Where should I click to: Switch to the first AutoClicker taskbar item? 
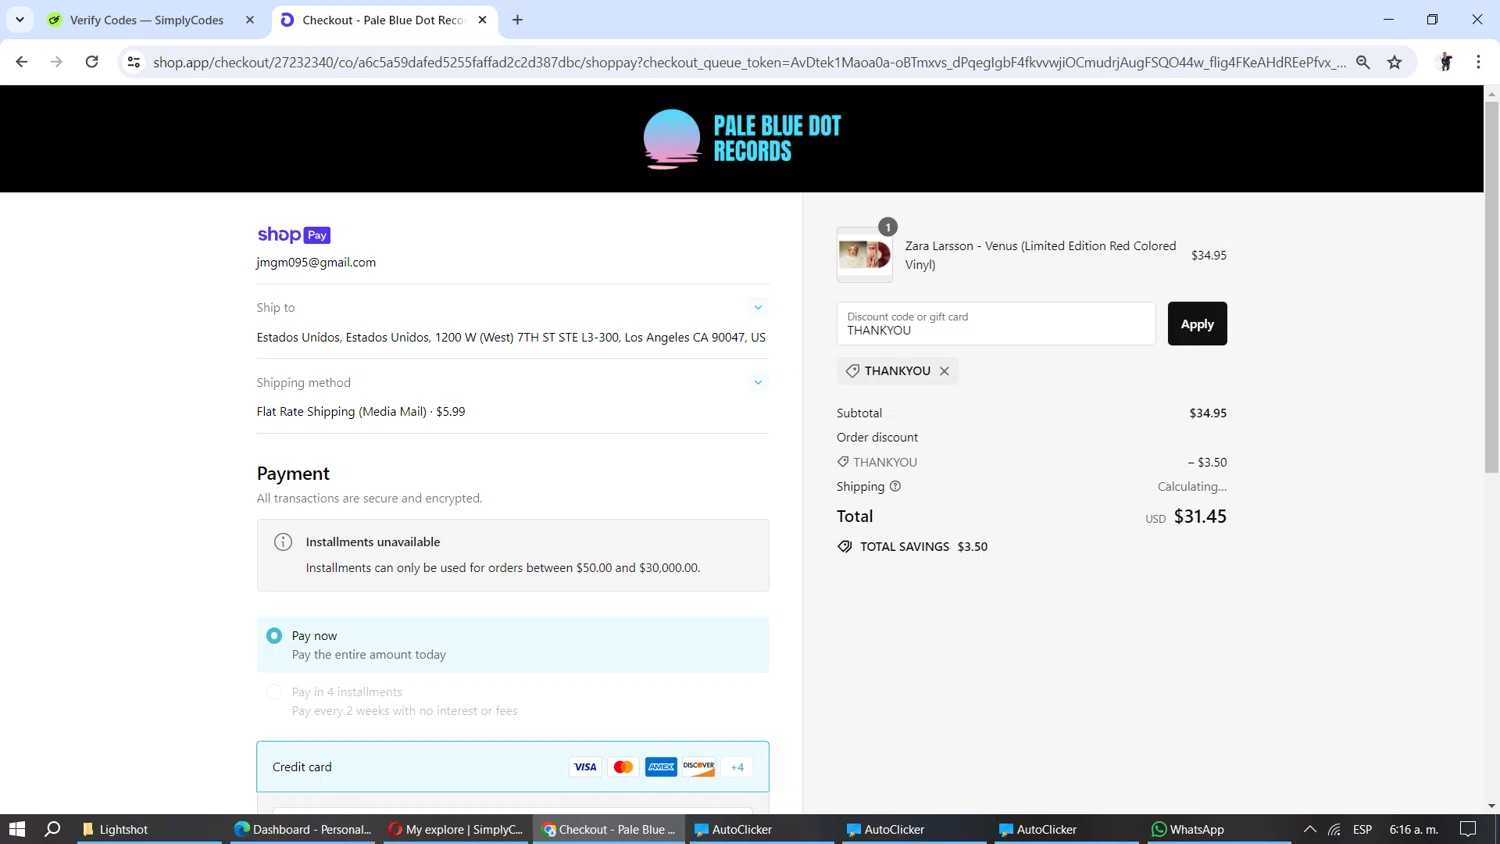pos(761,829)
